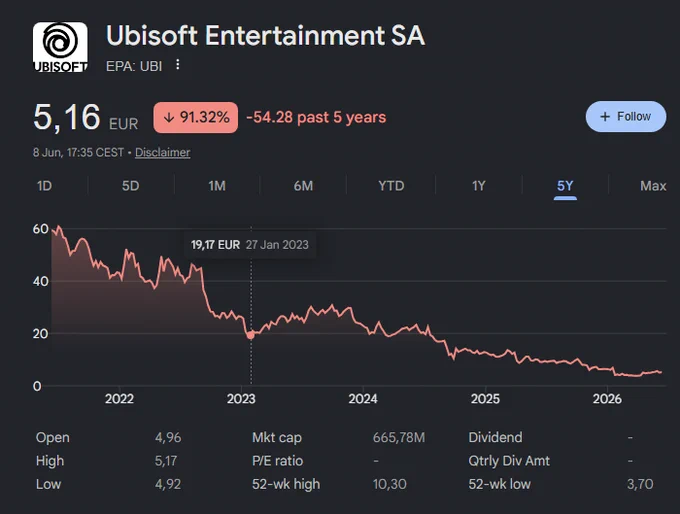Click the Mkt cap value 665,78M
Image resolution: width=680 pixels, height=514 pixels.
[x=399, y=437]
